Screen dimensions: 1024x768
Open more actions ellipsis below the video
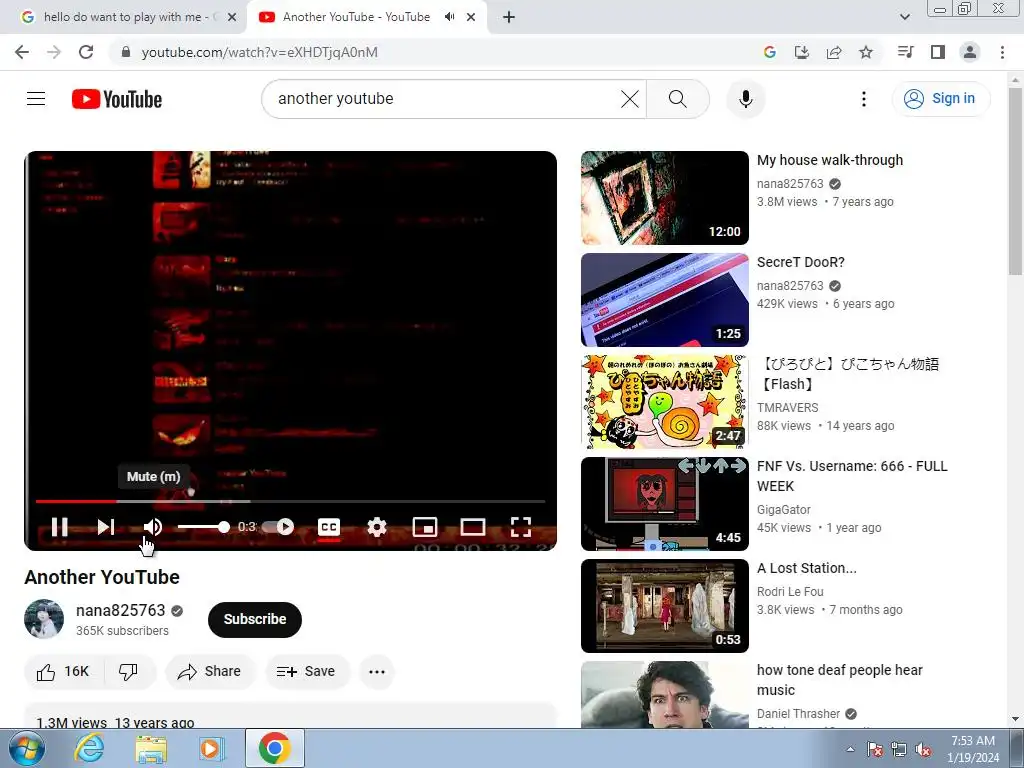coord(377,671)
